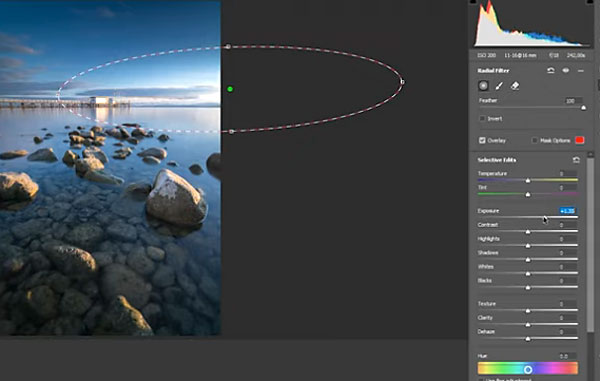Click the green radial filter center pin

(x=230, y=89)
